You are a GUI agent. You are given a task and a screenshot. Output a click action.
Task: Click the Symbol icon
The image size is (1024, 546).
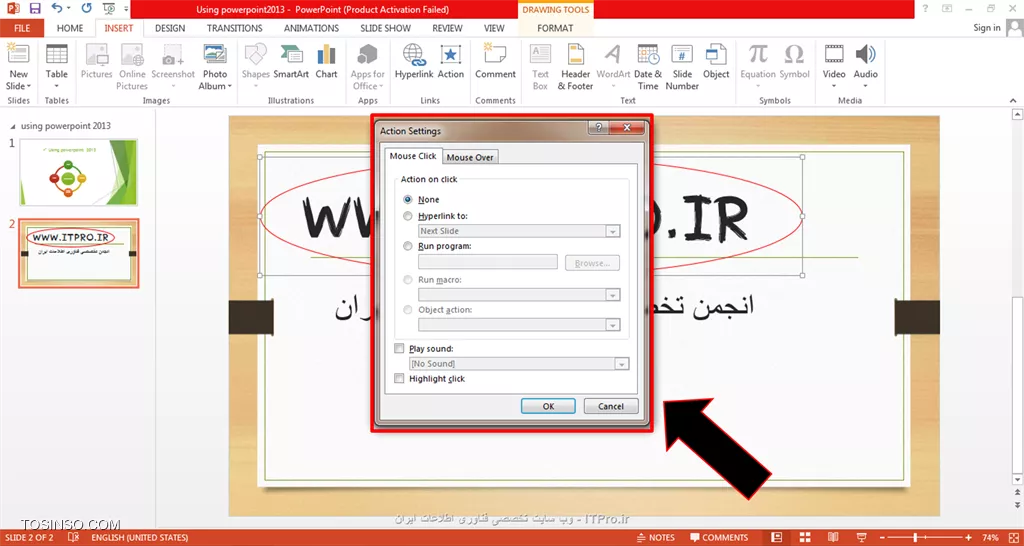(794, 55)
